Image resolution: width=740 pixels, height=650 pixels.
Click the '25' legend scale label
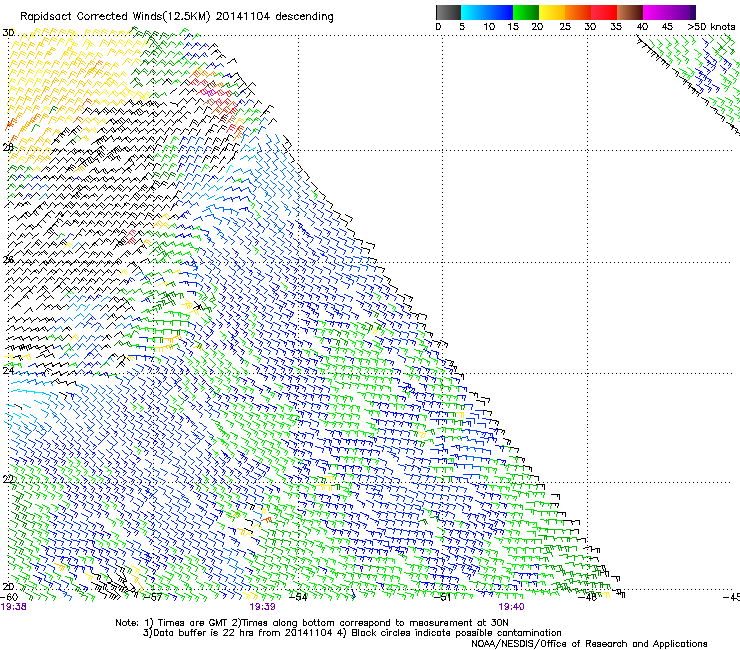[565, 27]
